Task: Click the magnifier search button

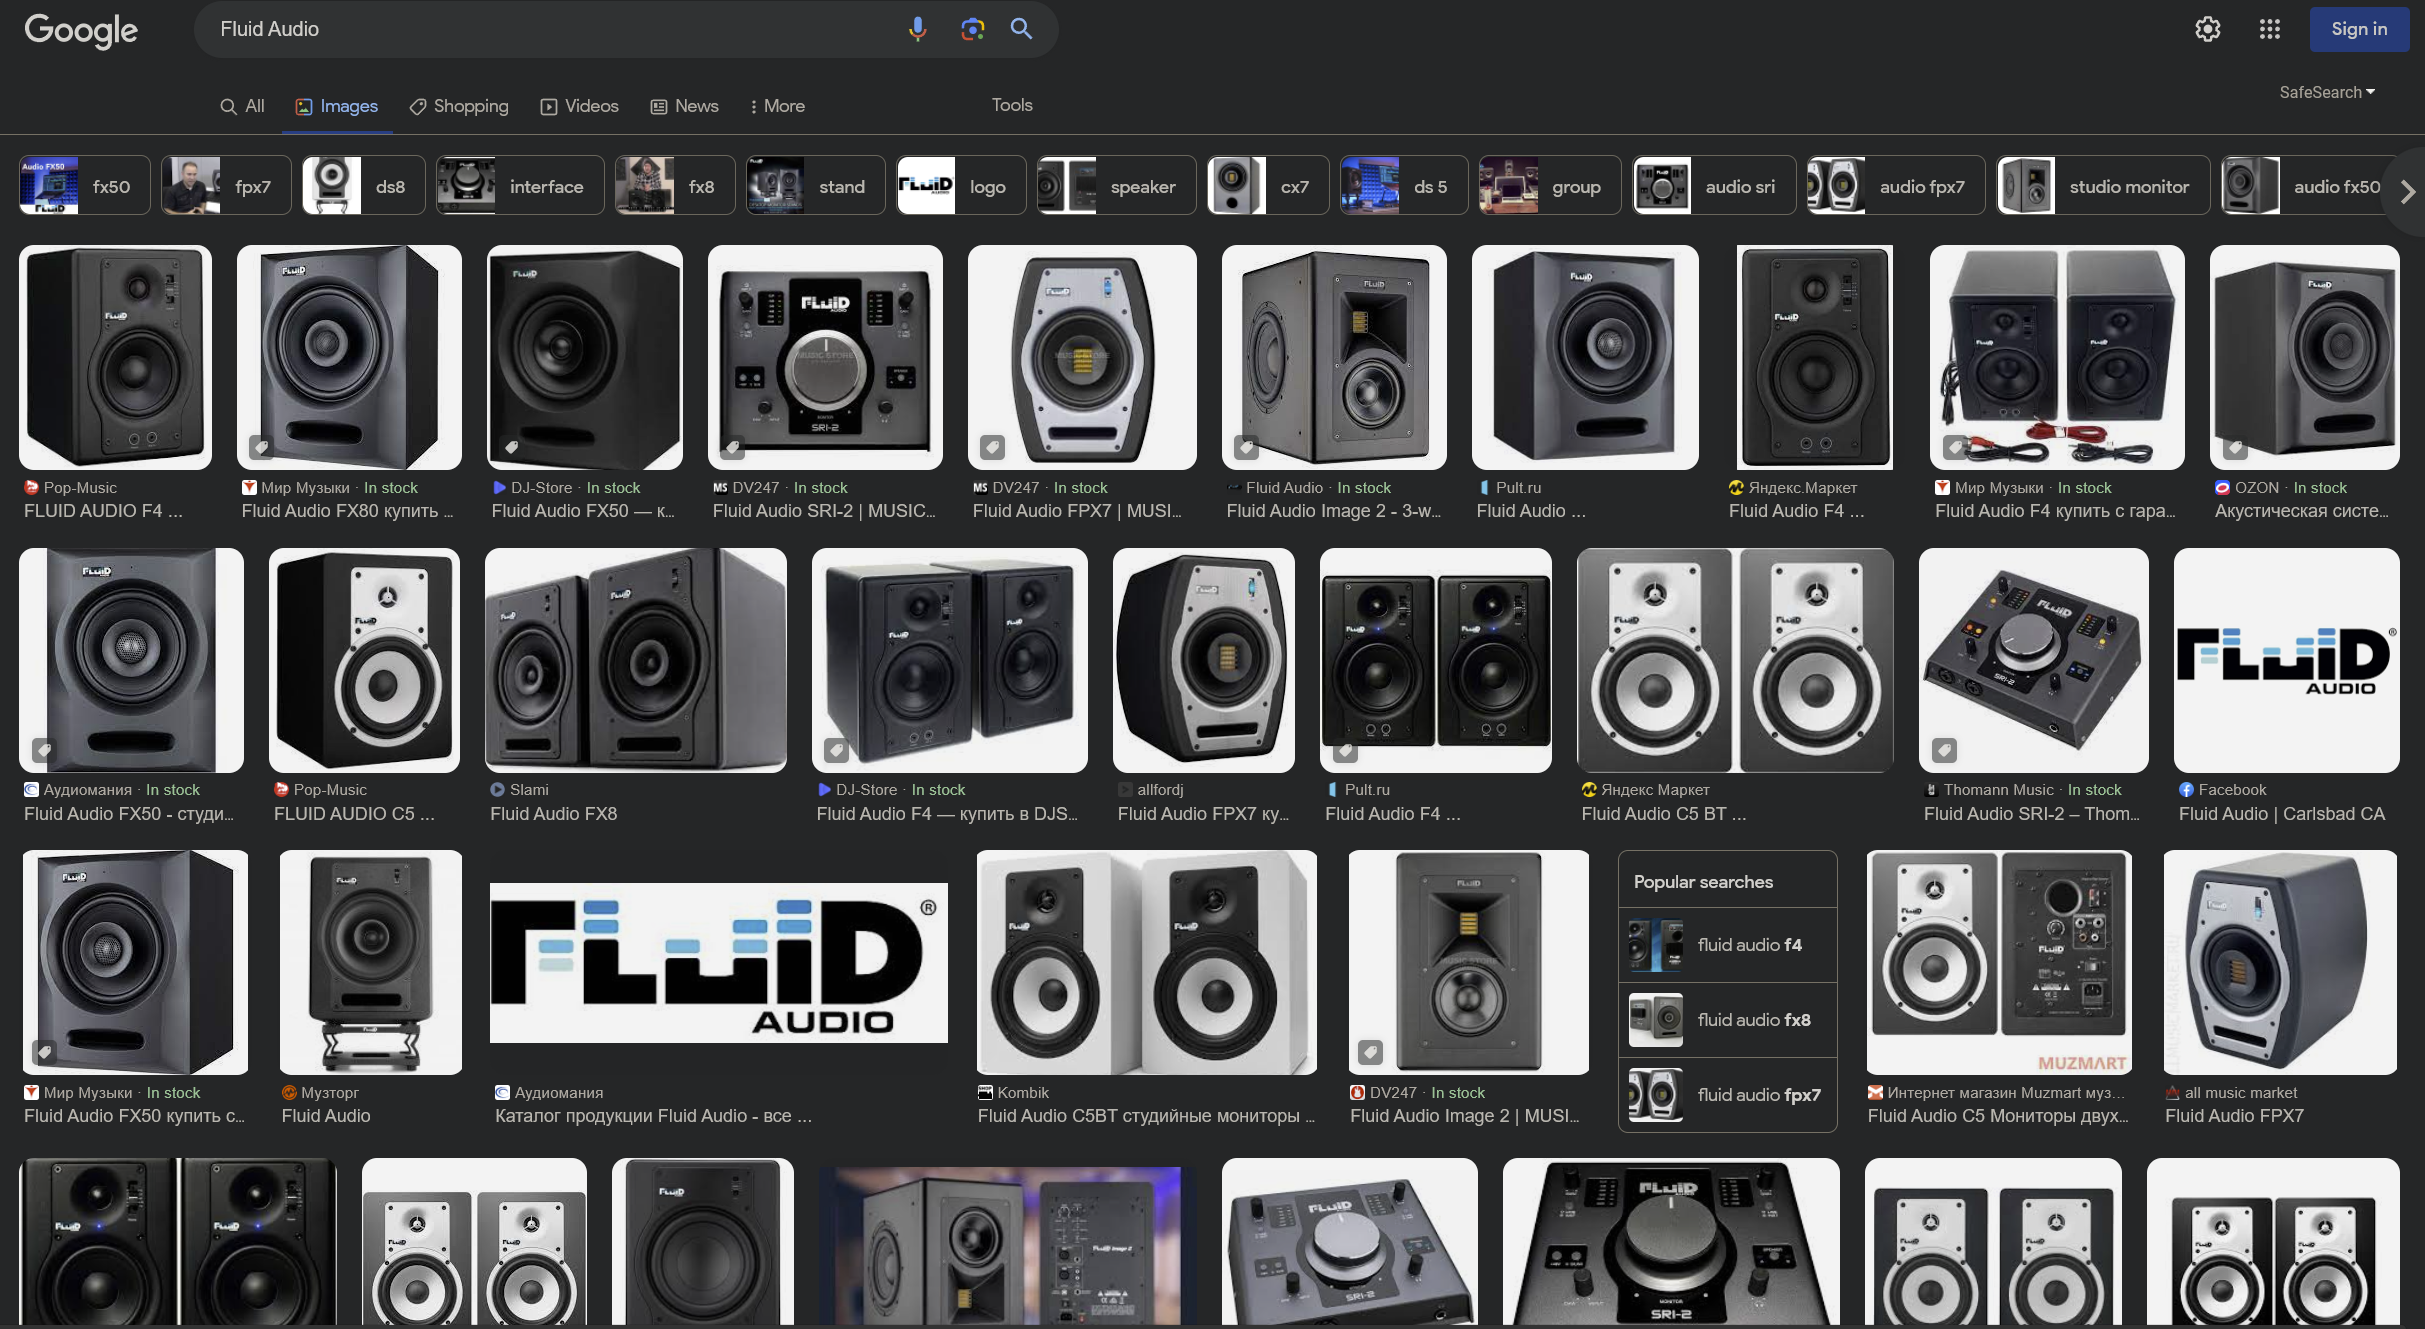Action: tap(1021, 29)
